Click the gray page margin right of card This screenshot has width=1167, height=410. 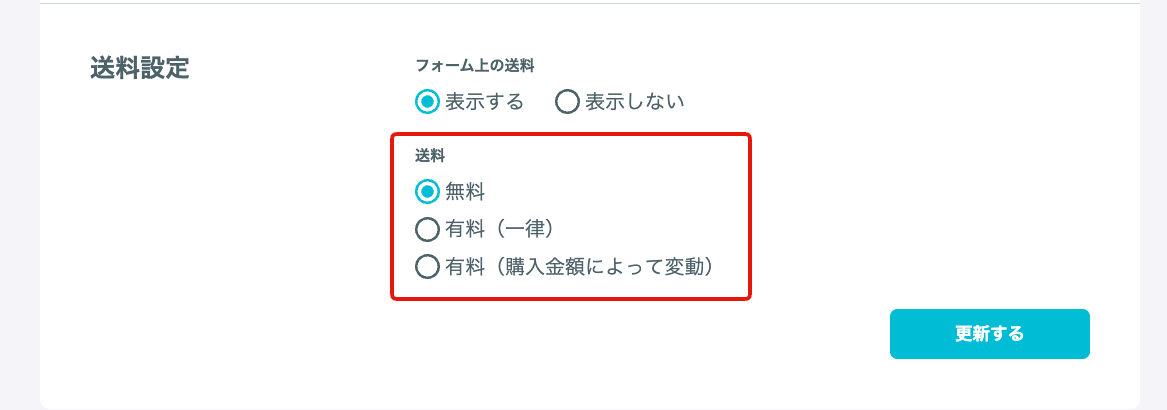pyautogui.click(x=1154, y=205)
